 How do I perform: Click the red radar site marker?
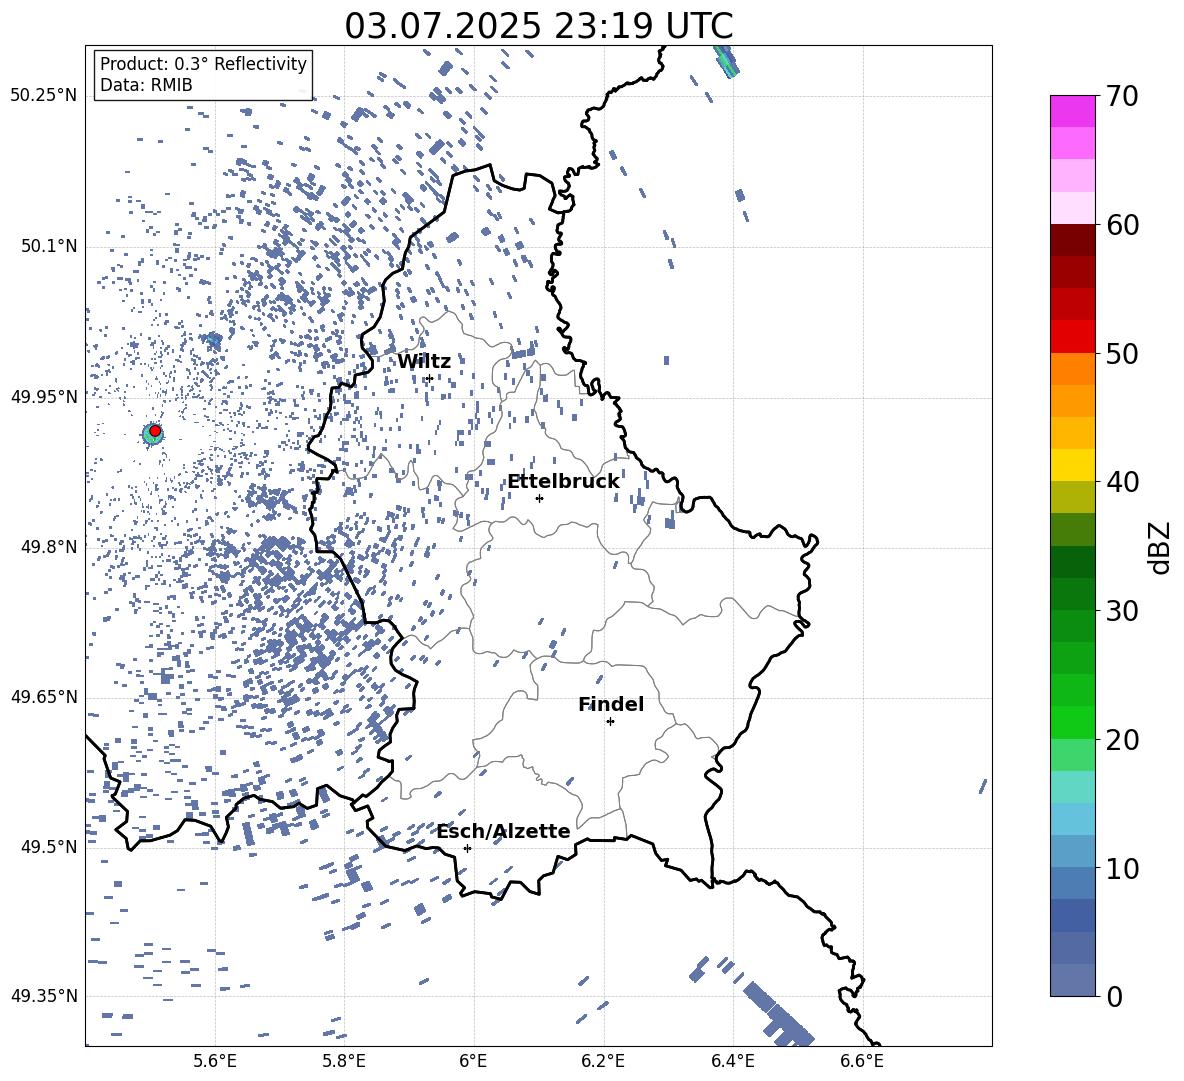pos(155,431)
